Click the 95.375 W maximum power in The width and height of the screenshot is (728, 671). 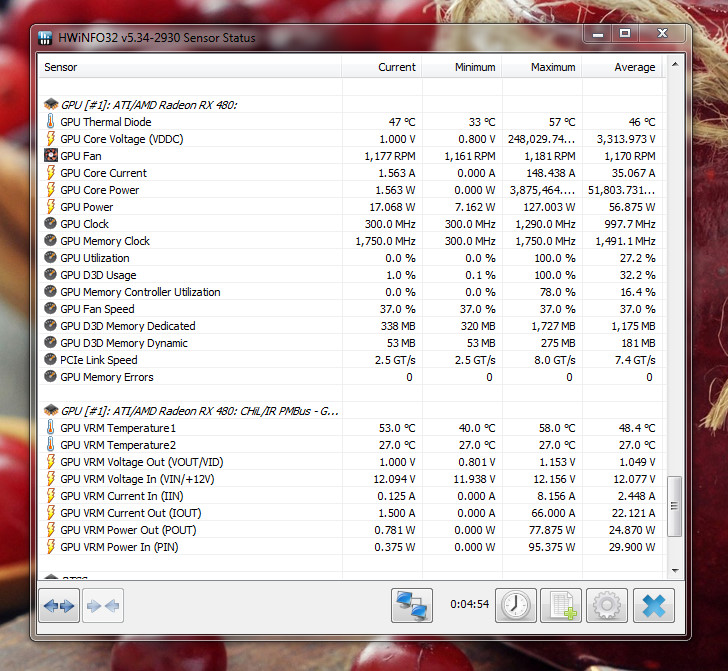click(x=552, y=547)
